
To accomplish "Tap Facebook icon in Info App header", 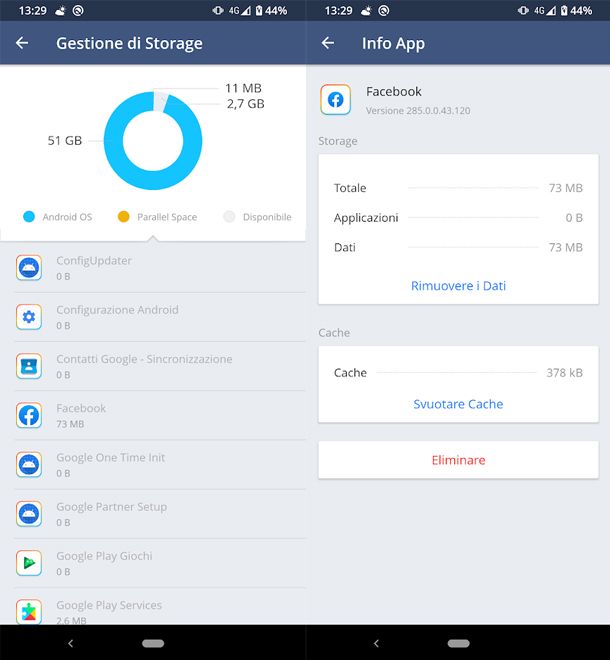I will [336, 100].
